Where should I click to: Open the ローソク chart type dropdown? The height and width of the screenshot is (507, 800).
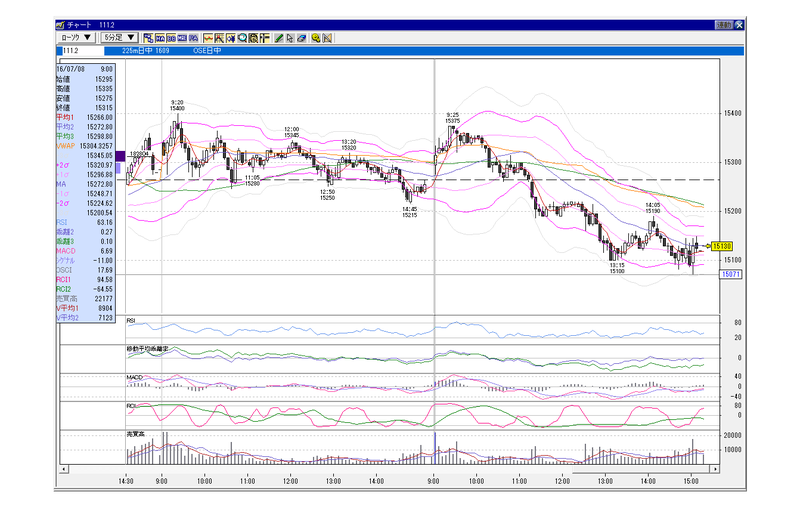point(76,38)
